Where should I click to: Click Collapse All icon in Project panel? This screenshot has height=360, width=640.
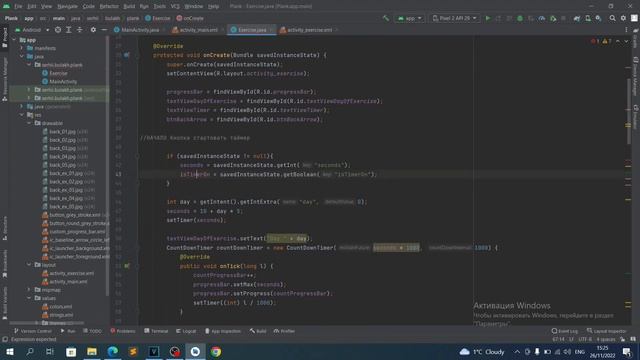80,30
